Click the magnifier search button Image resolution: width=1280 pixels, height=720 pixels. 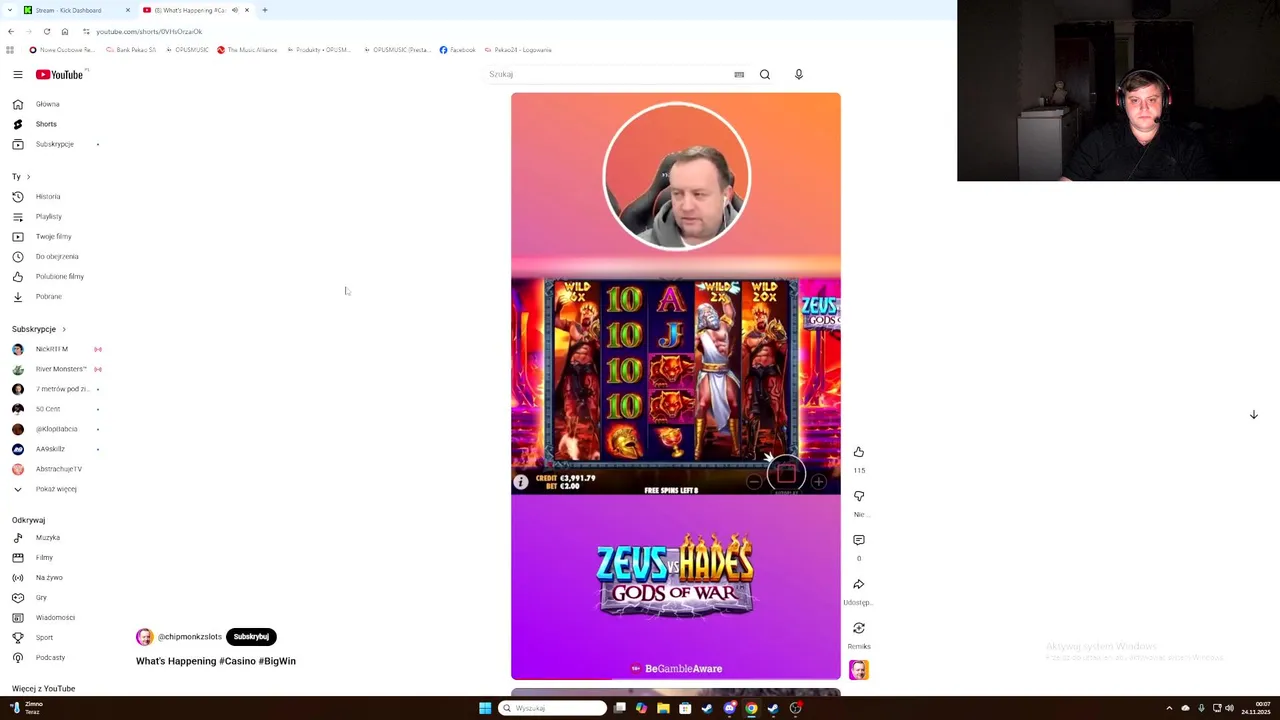click(765, 74)
